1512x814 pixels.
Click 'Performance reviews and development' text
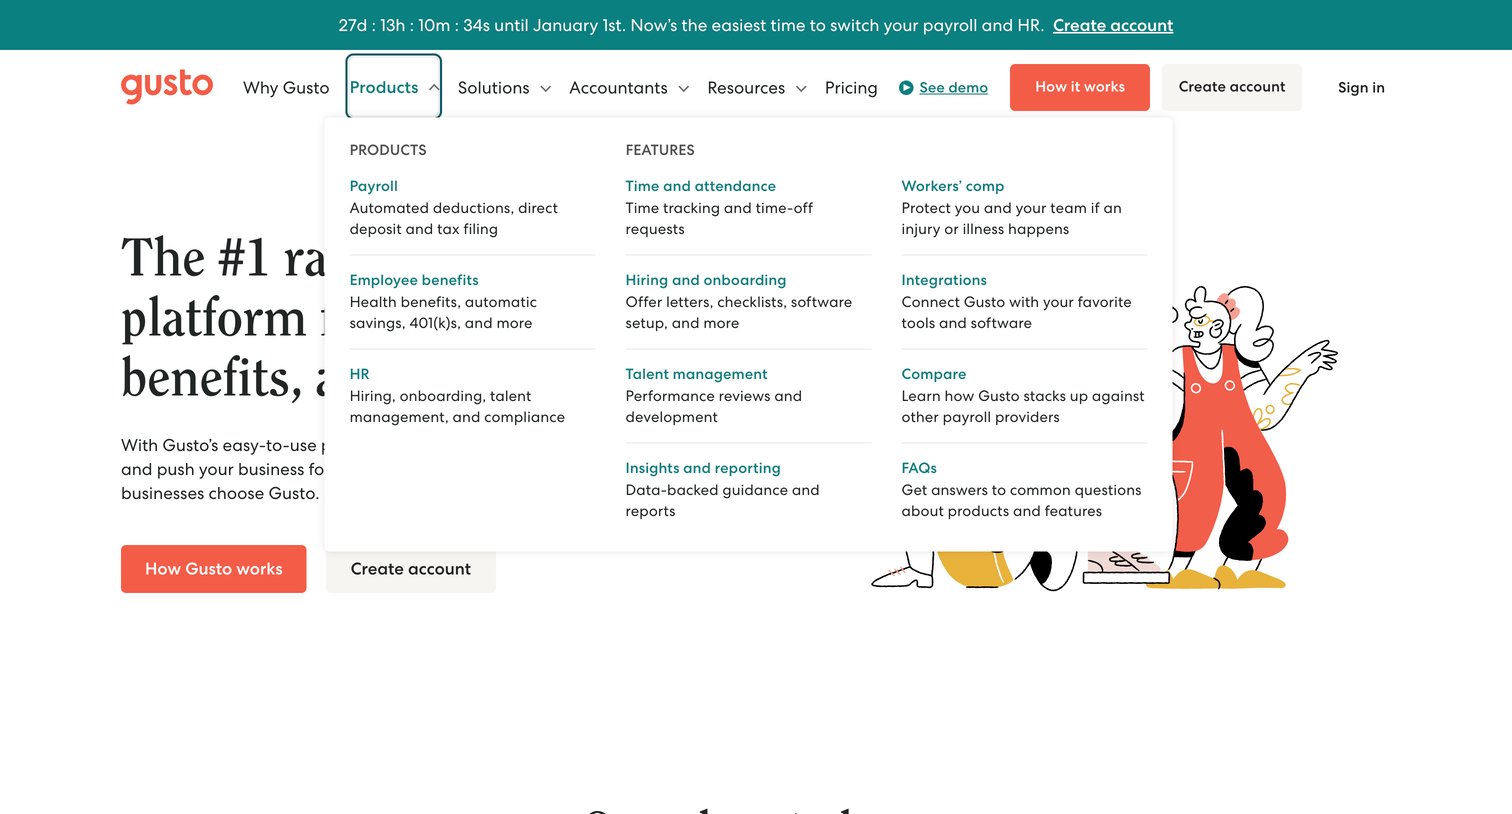[x=714, y=407]
